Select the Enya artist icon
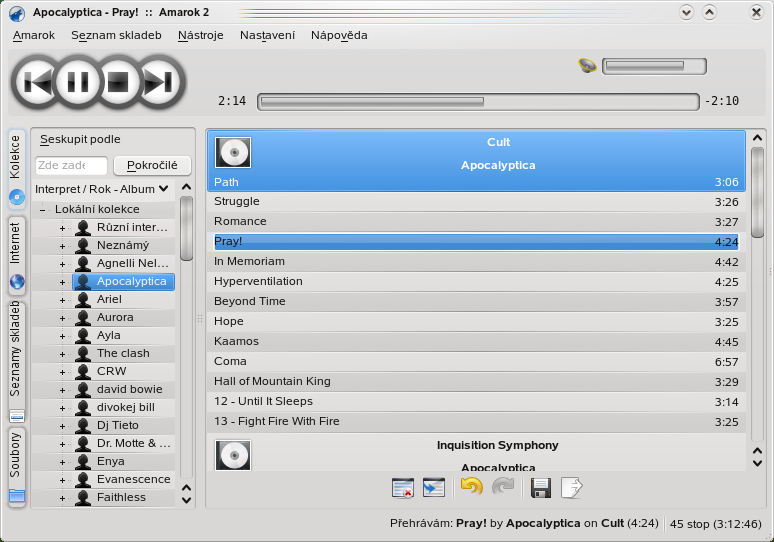The width and height of the screenshot is (774, 542). point(83,462)
